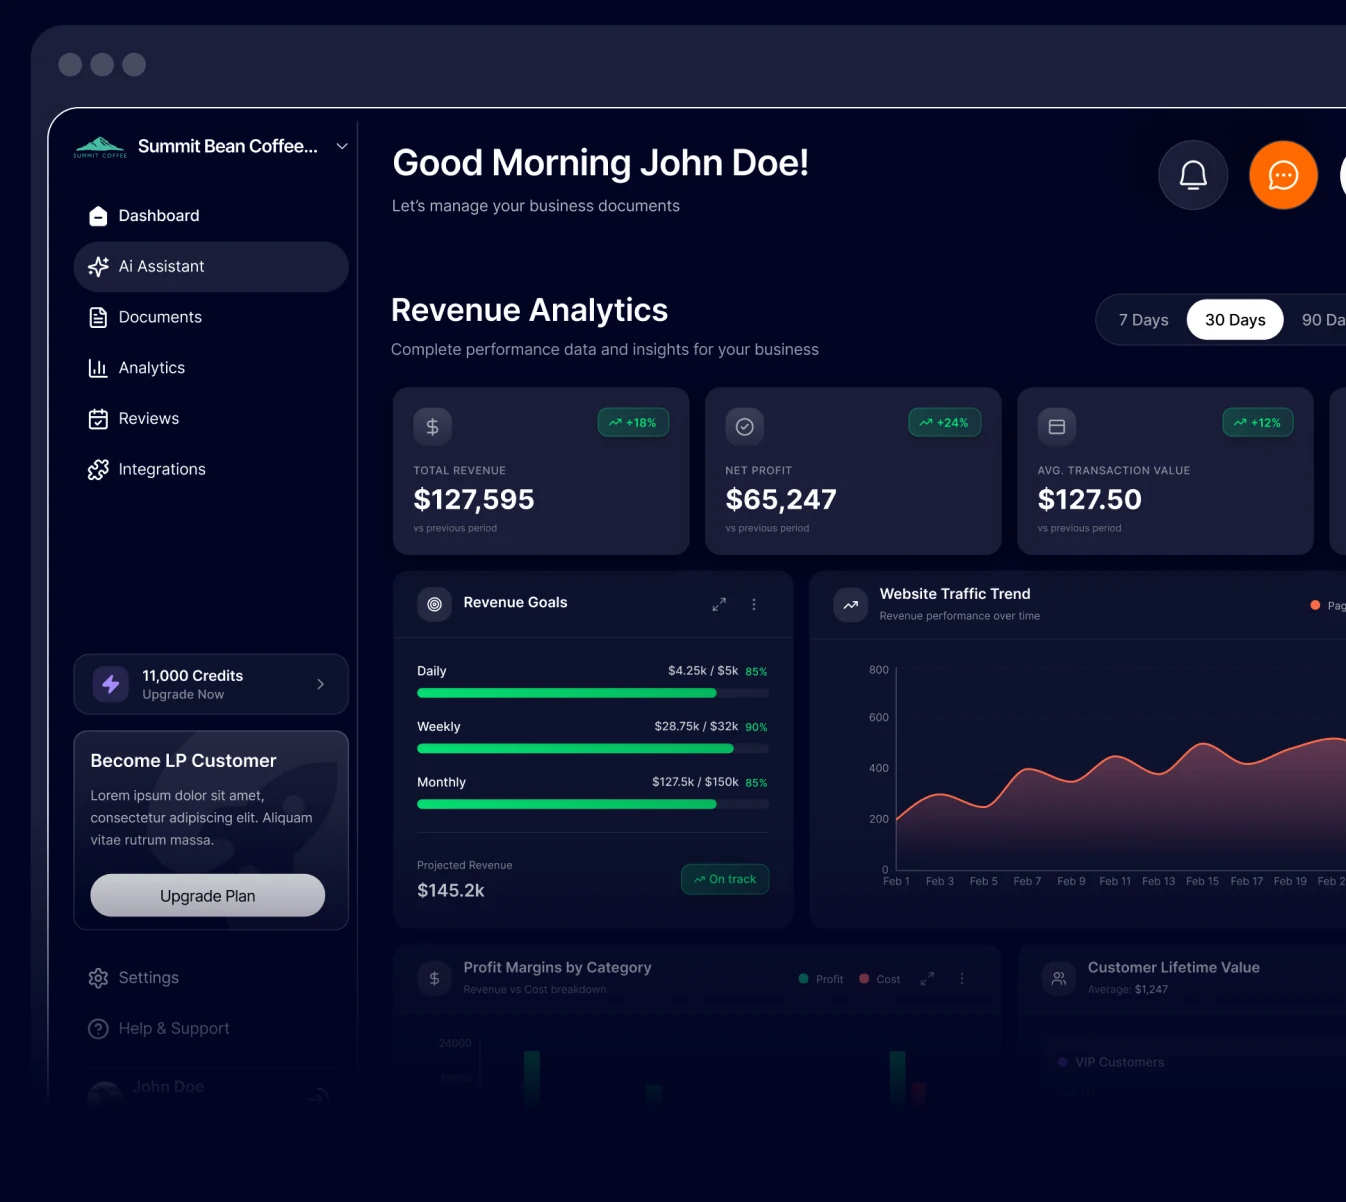Click the $127.50 average transaction value
This screenshot has width=1346, height=1202.
1089,499
